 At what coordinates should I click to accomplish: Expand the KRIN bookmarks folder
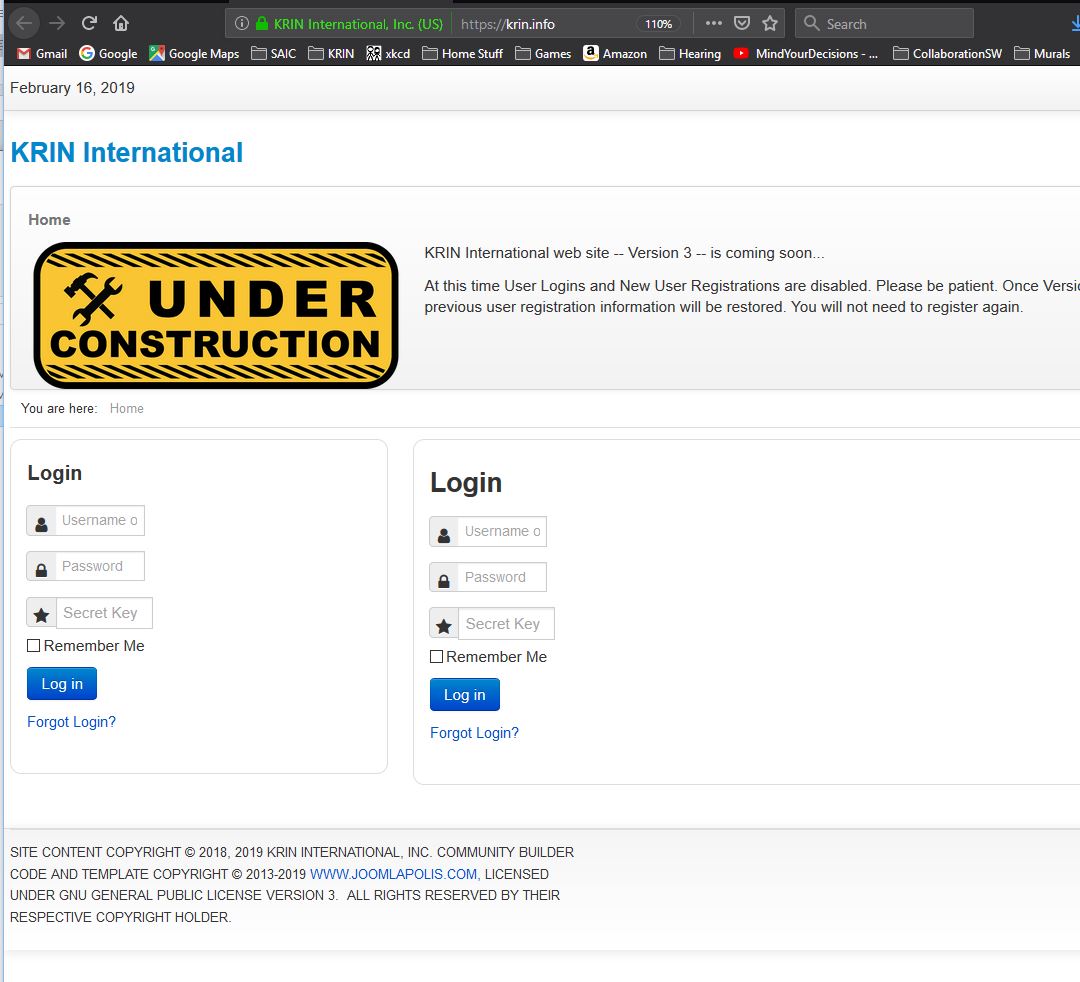click(x=331, y=54)
